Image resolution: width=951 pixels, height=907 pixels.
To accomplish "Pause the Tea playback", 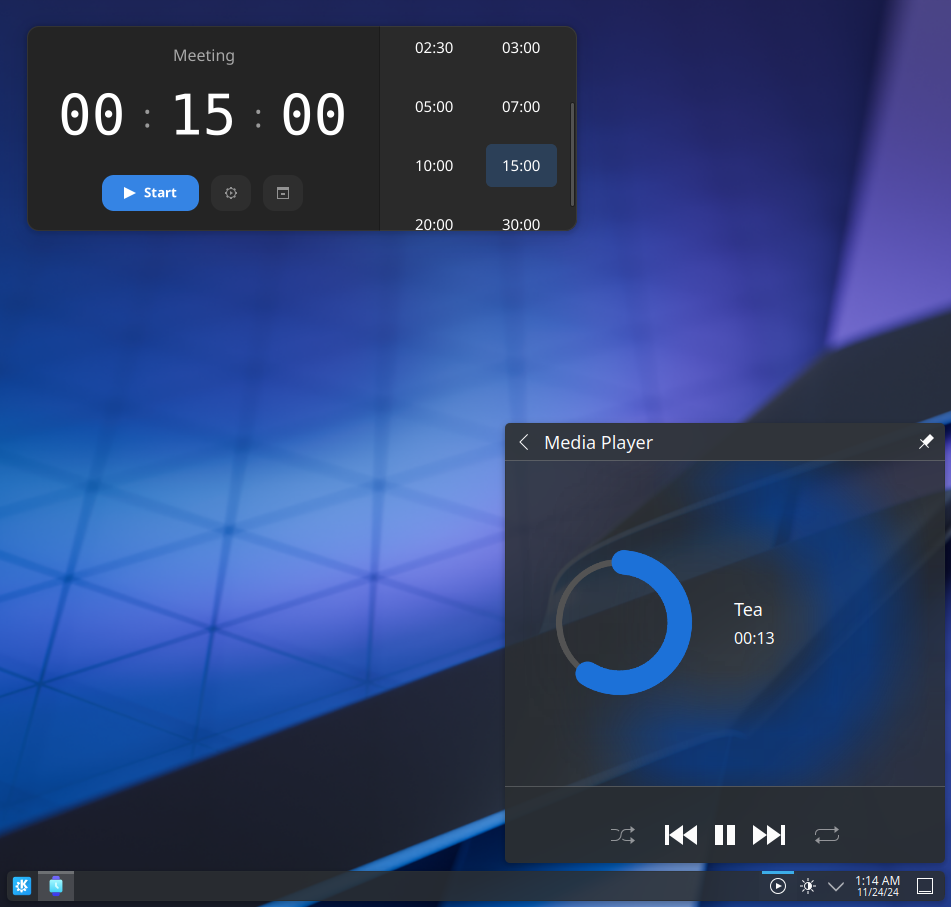I will 725,835.
